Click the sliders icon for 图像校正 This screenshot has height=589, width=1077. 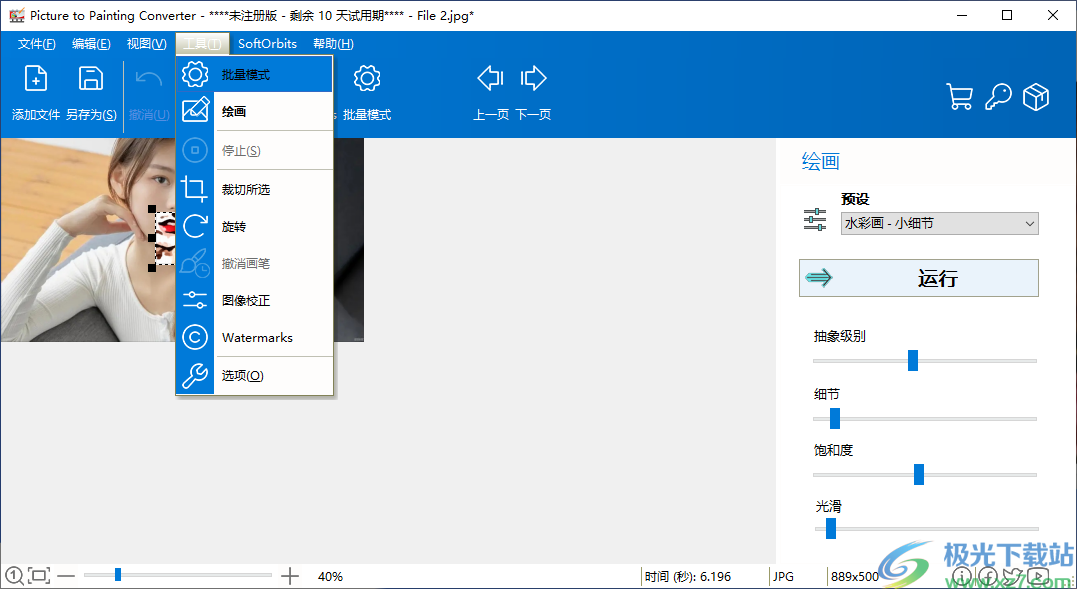[x=195, y=300]
